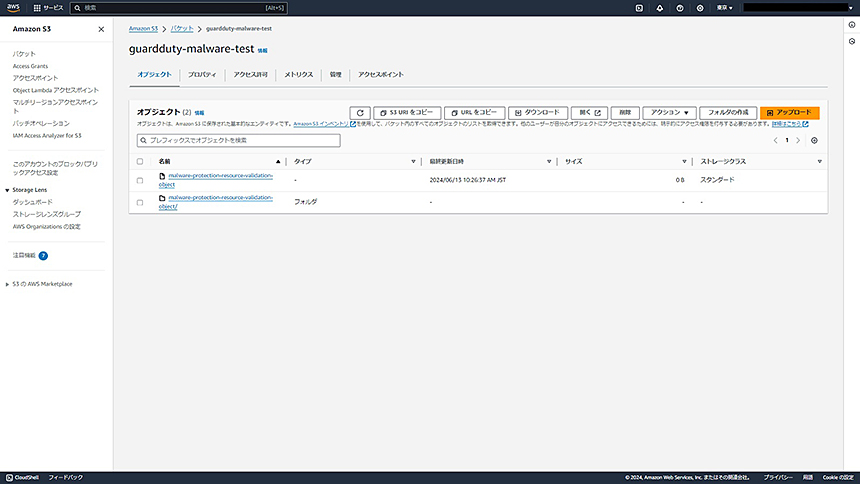860x484 pixels.
Task: Click Feedback in the bottom bar
Action: pos(66,477)
